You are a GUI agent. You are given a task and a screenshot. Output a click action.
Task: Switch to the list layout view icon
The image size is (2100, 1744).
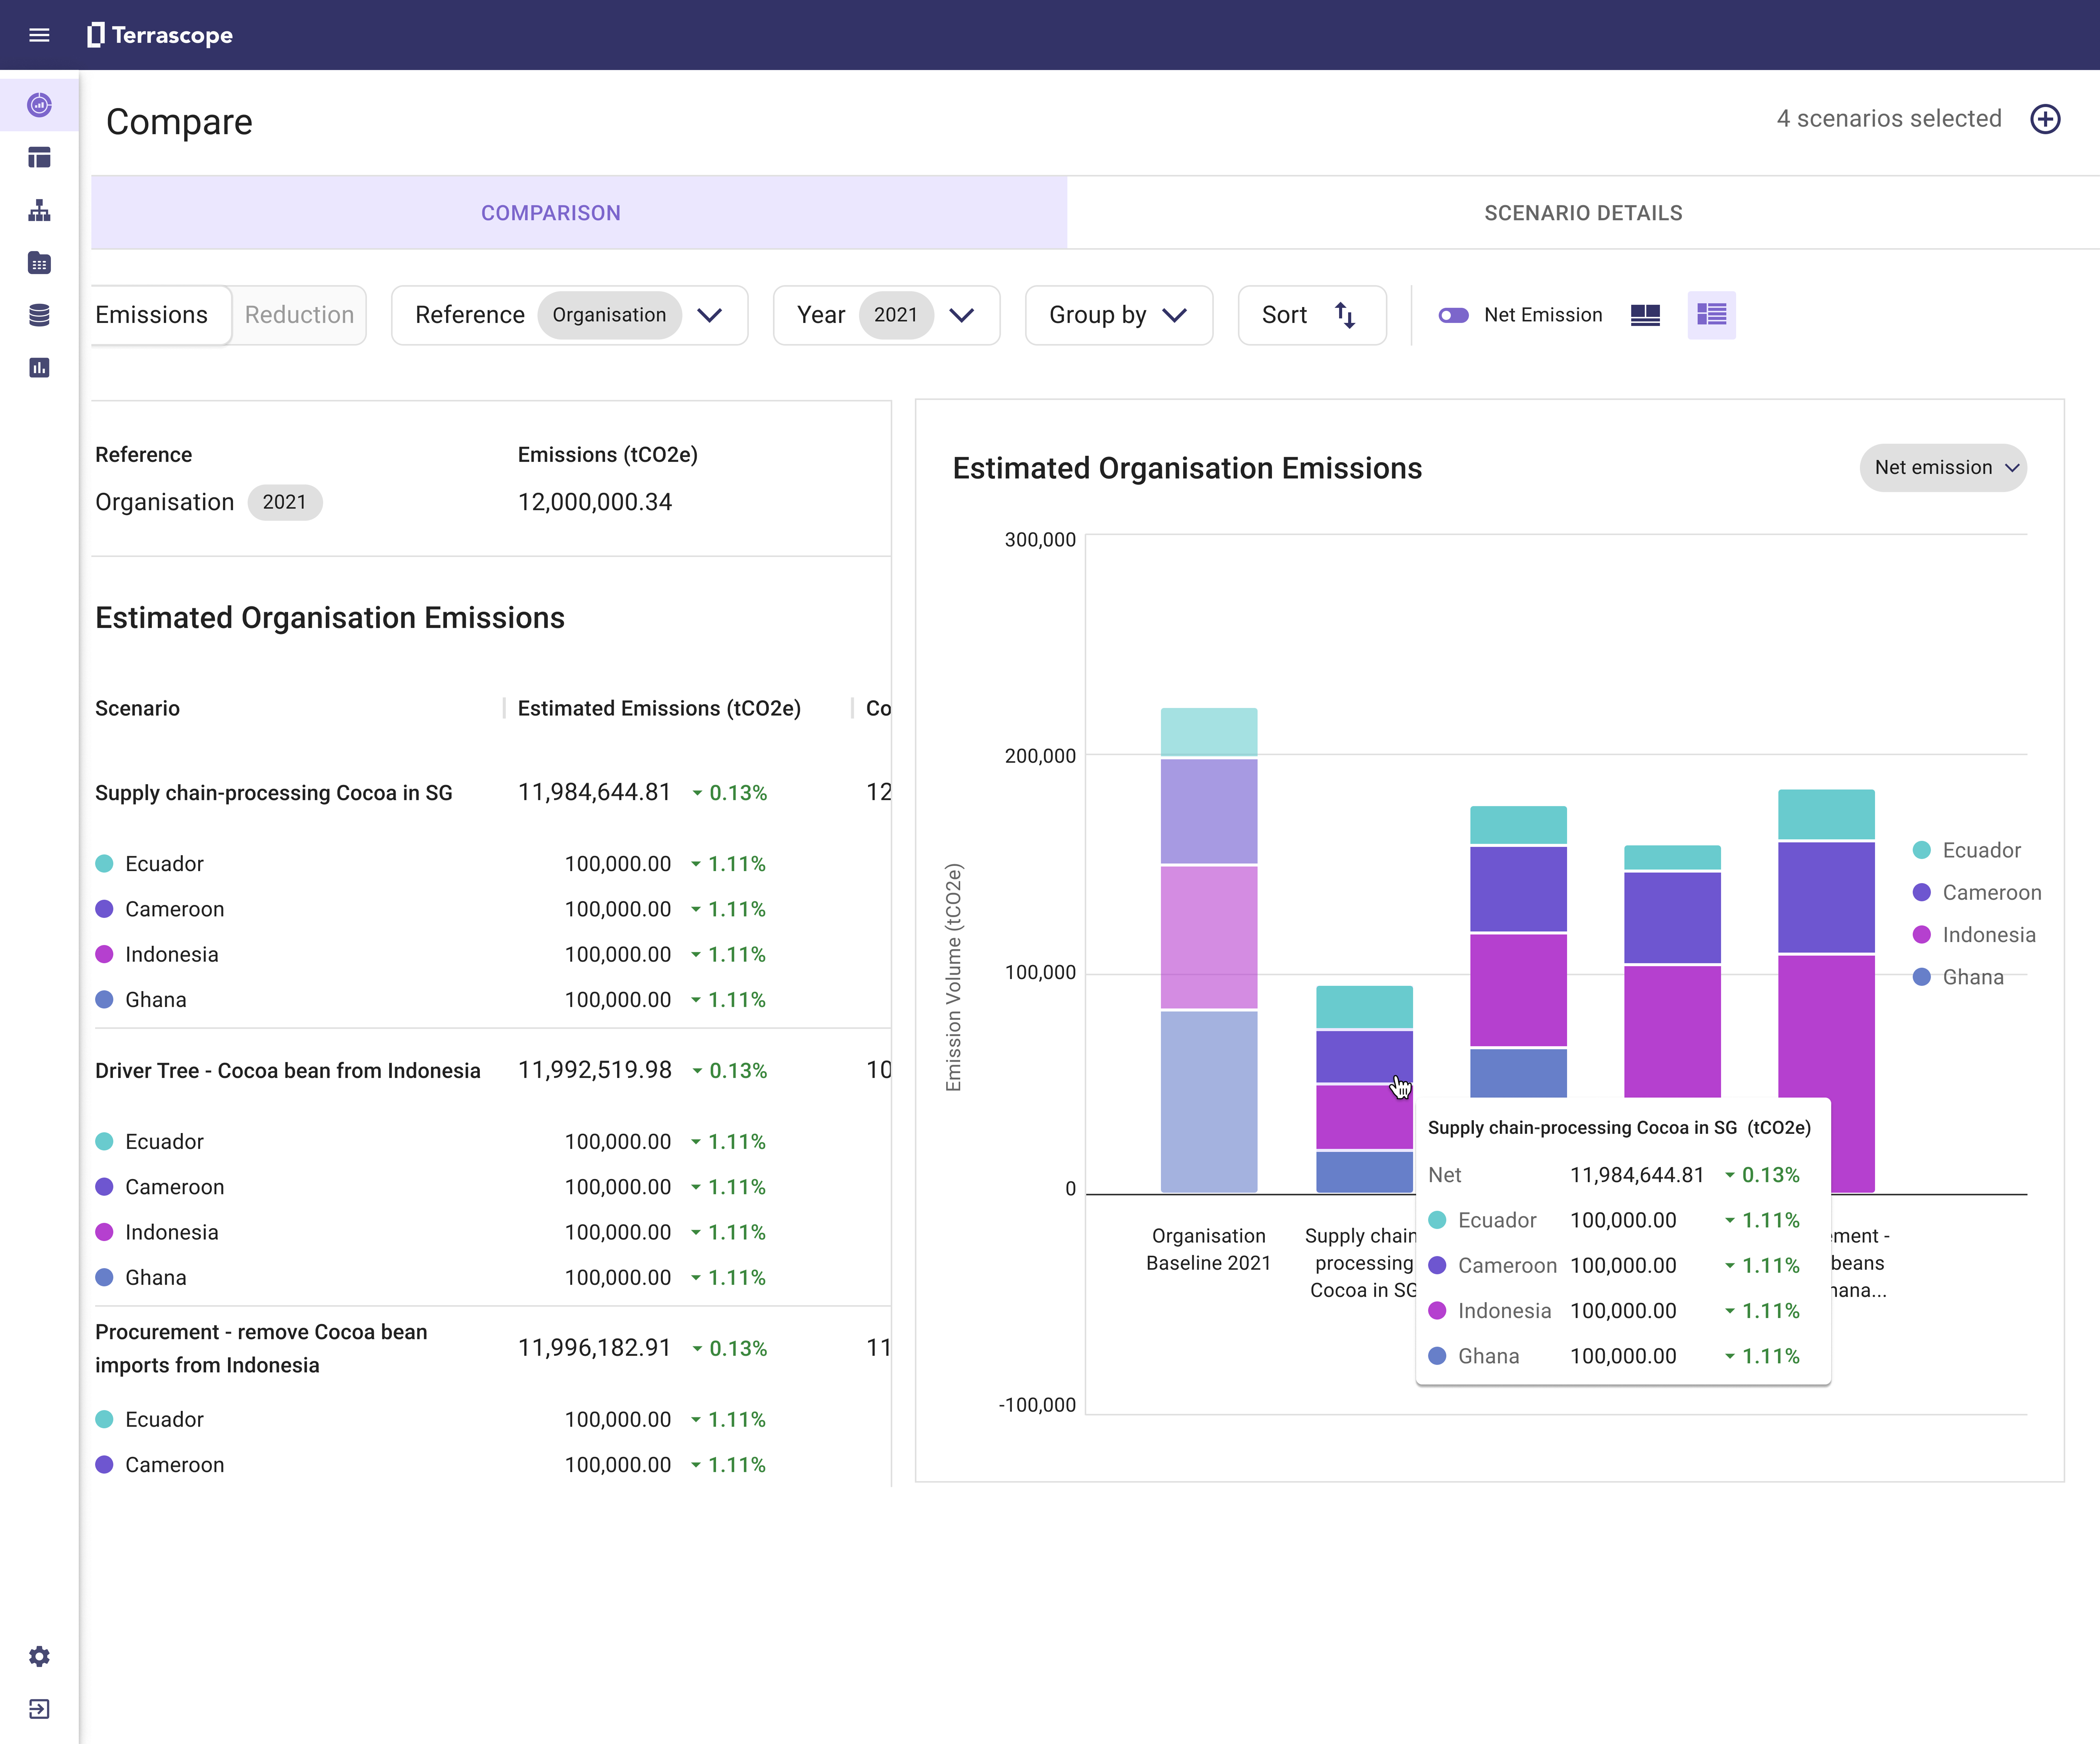tap(1711, 315)
